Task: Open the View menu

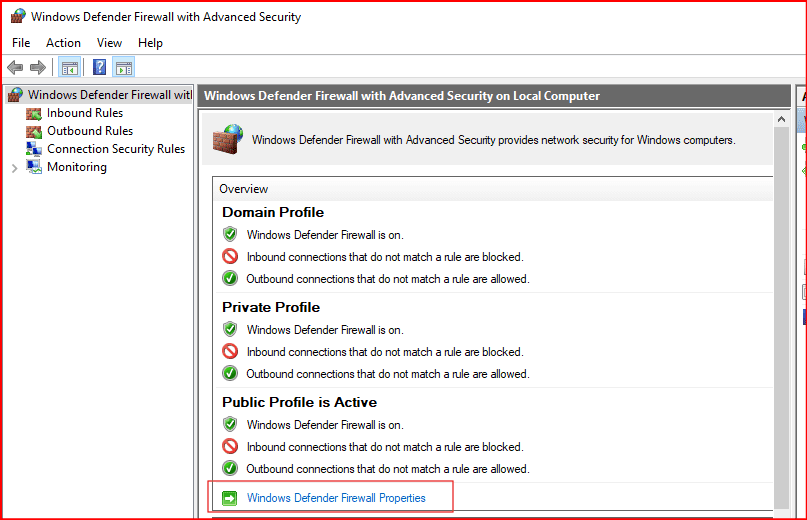Action: [109, 43]
